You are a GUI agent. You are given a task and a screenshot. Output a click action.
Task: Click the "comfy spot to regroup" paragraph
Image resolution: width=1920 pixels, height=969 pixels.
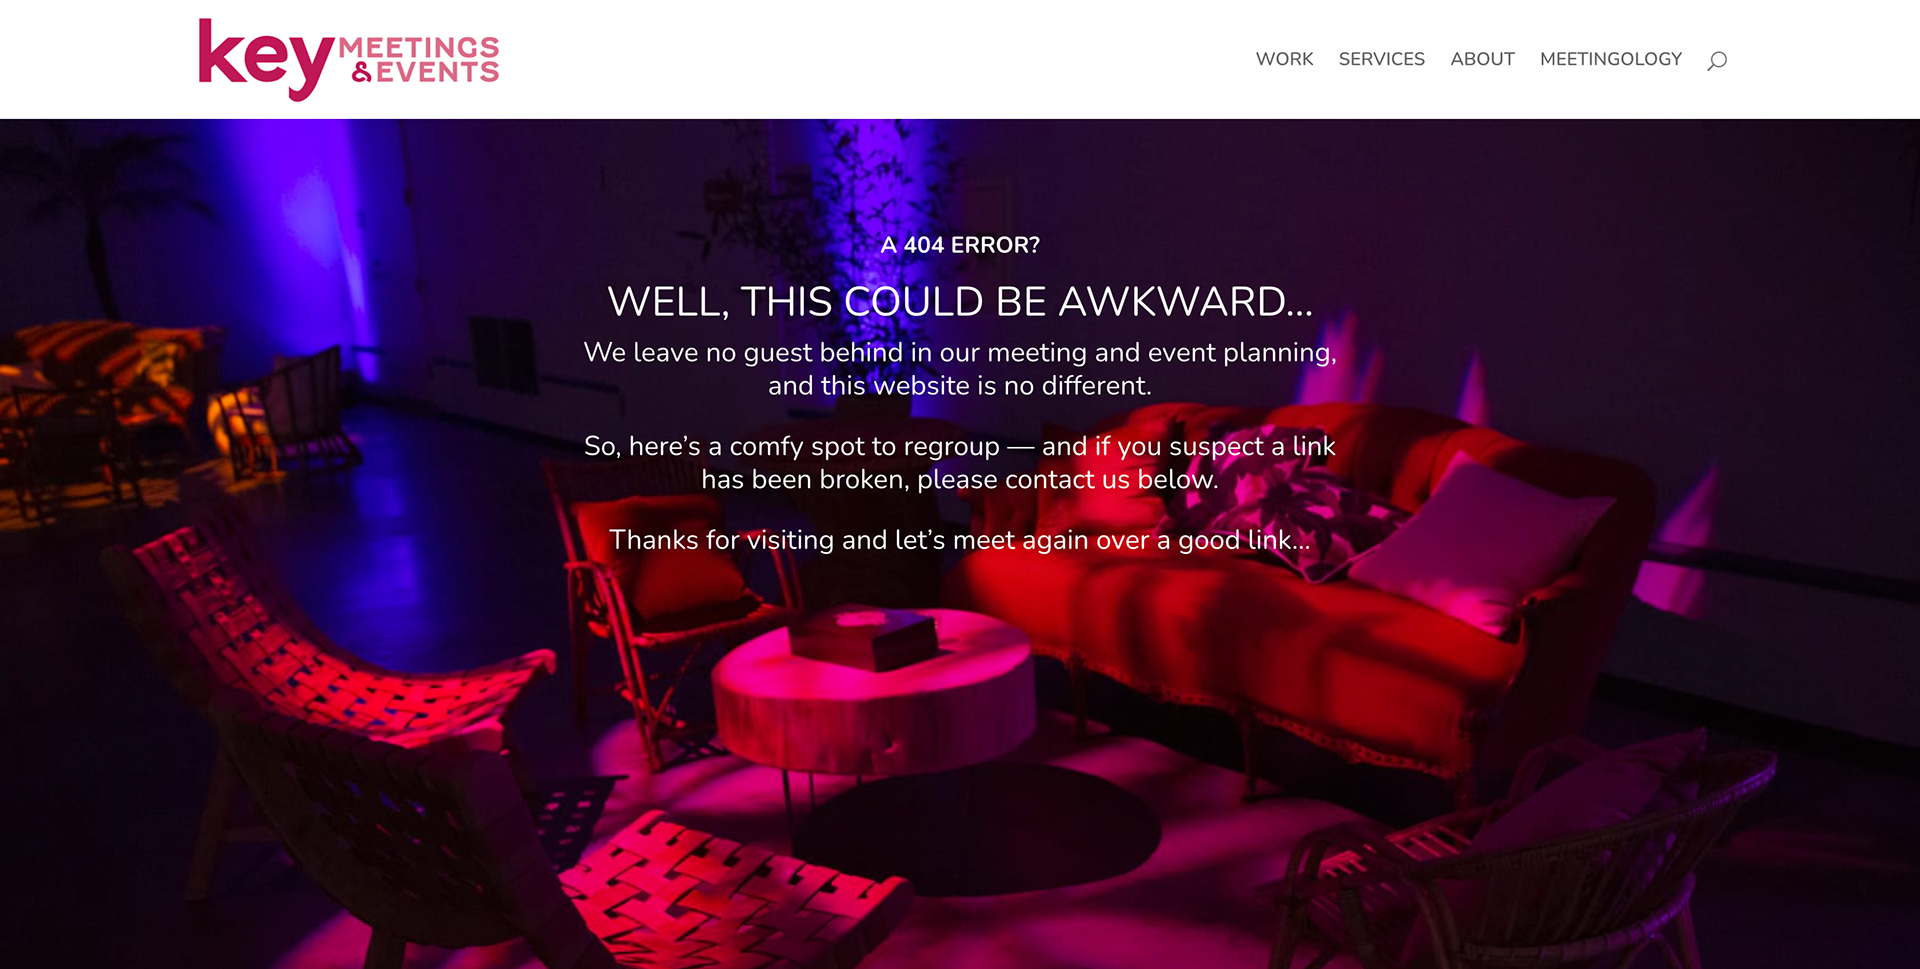point(960,463)
